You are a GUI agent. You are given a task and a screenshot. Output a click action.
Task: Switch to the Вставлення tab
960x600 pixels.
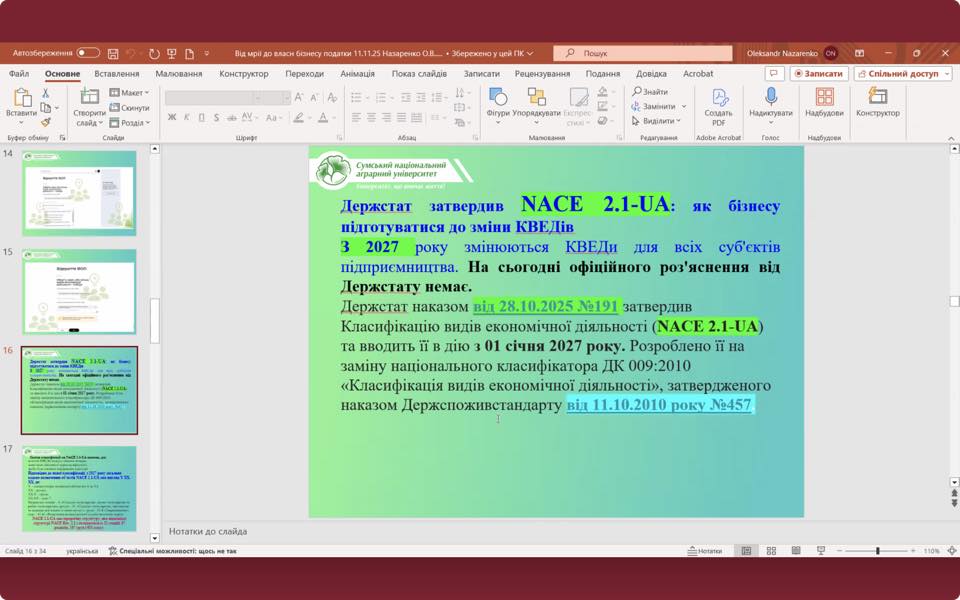point(117,74)
